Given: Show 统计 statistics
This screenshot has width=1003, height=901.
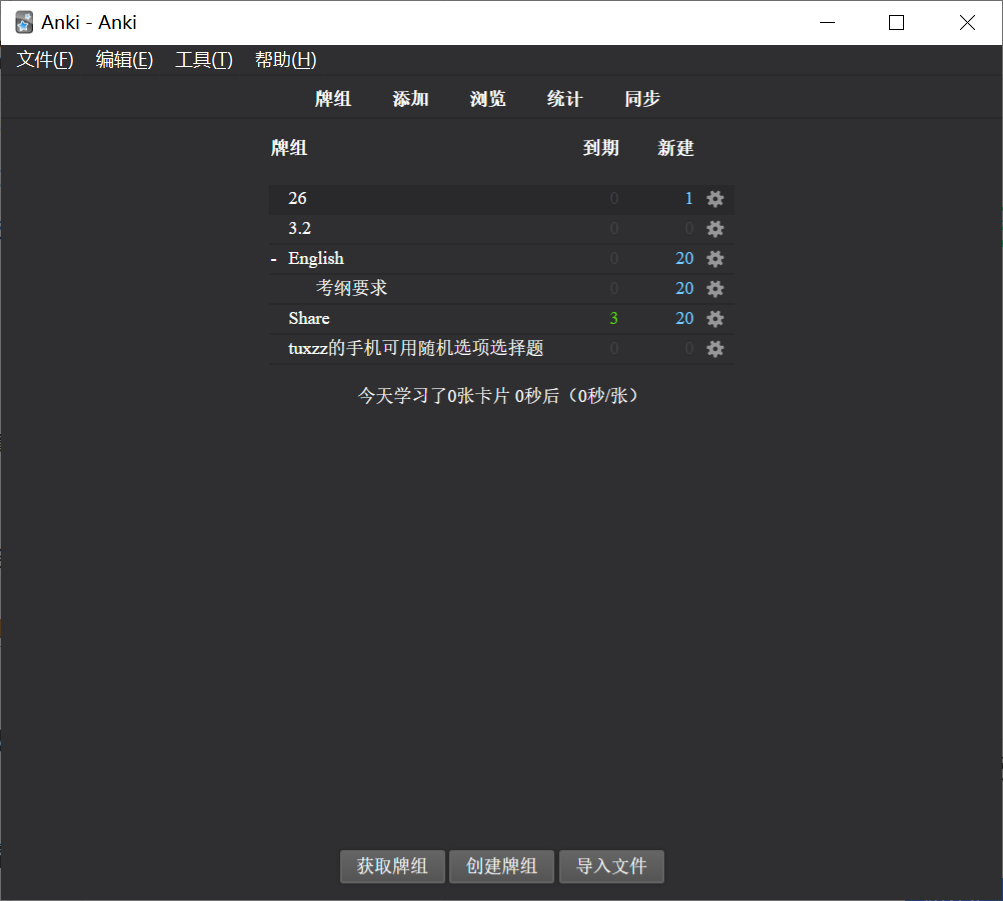Looking at the screenshot, I should tap(564, 98).
